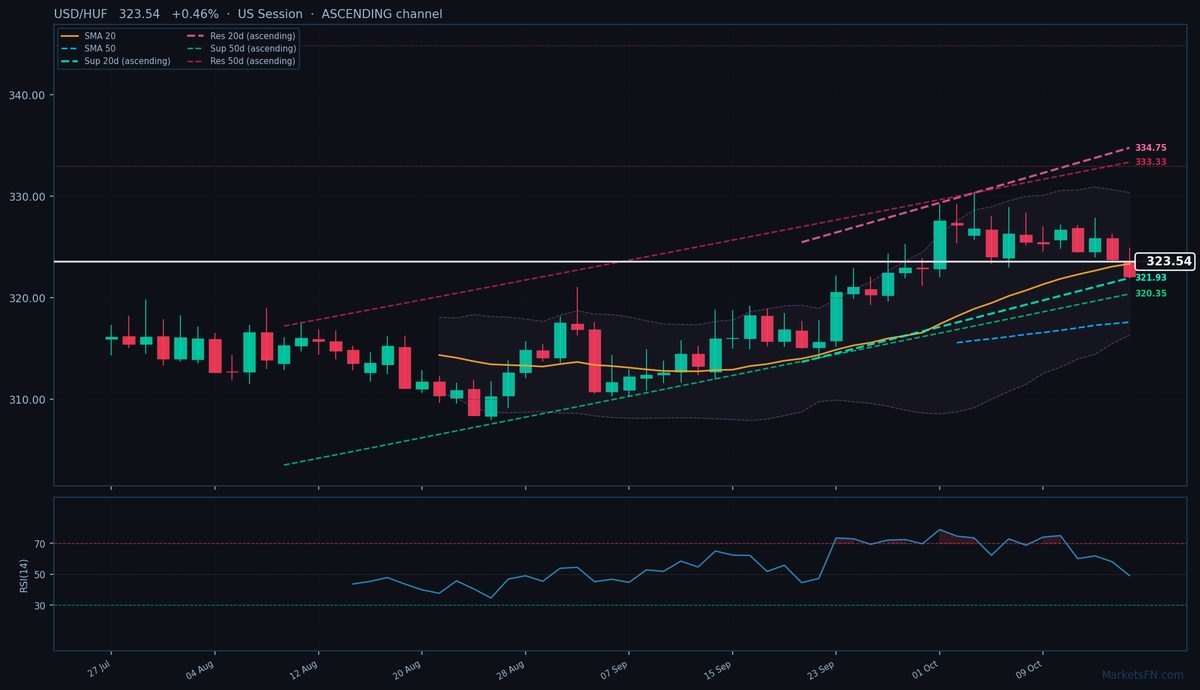
Task: Select Res 20d (ascending) in the legend
Action: pos(241,36)
